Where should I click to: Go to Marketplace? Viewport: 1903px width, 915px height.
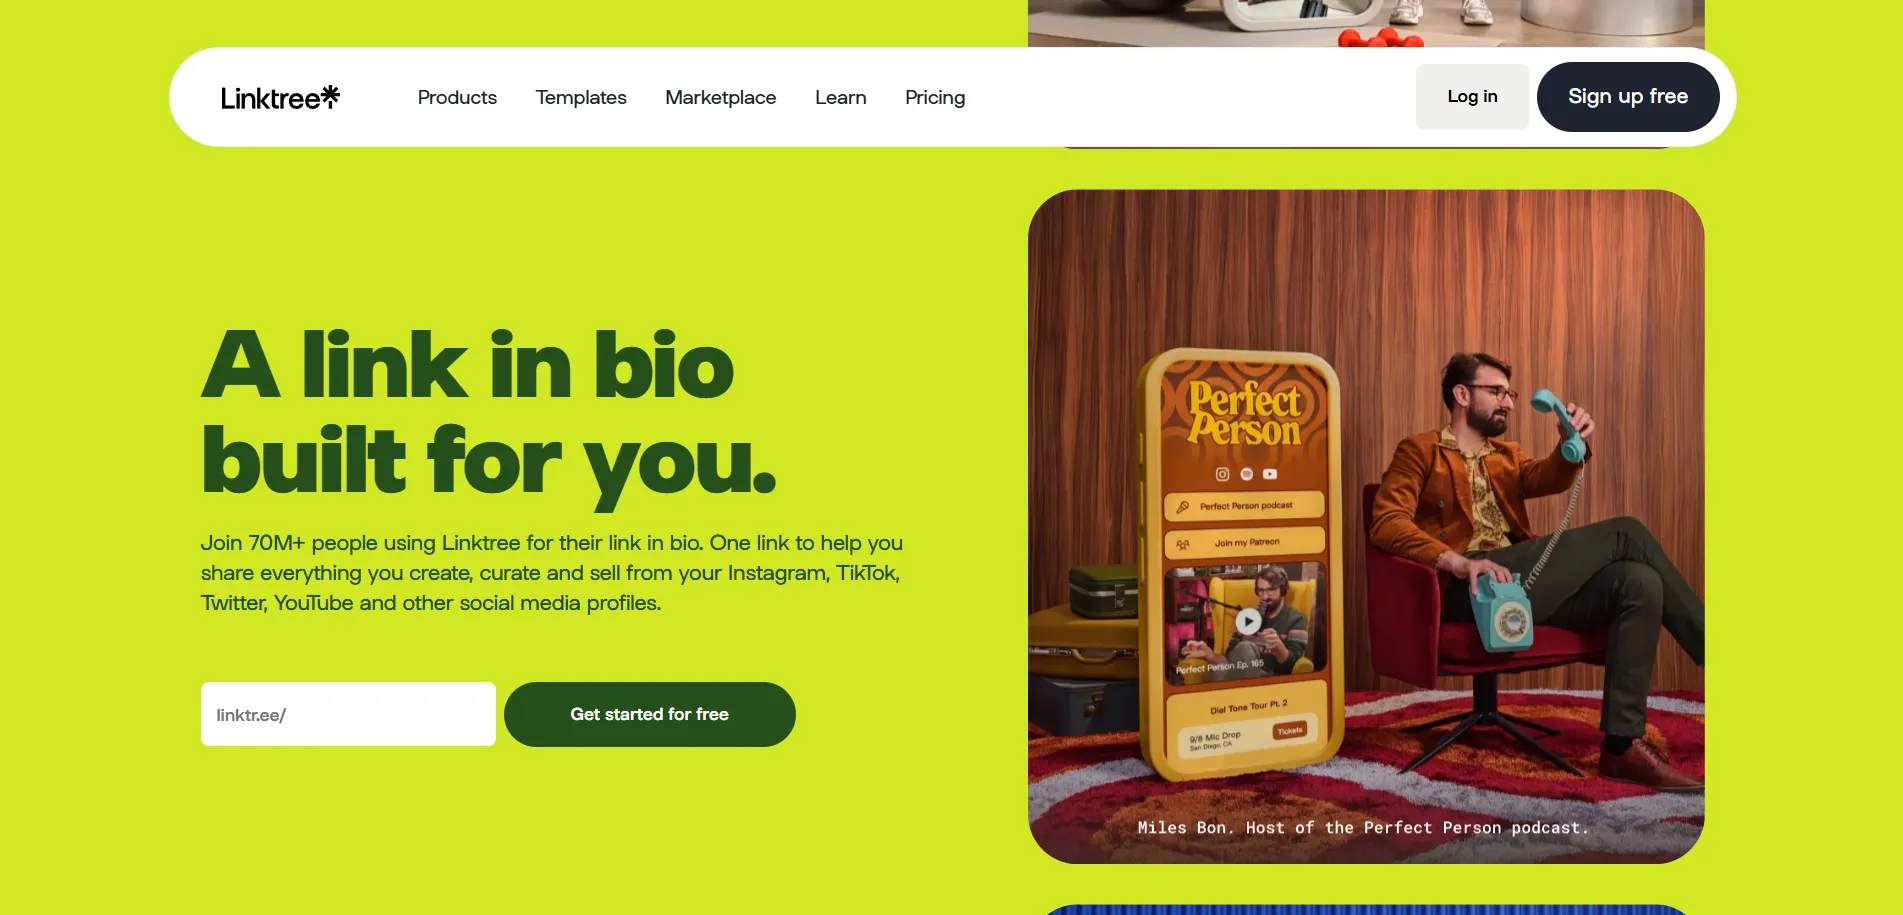(720, 97)
